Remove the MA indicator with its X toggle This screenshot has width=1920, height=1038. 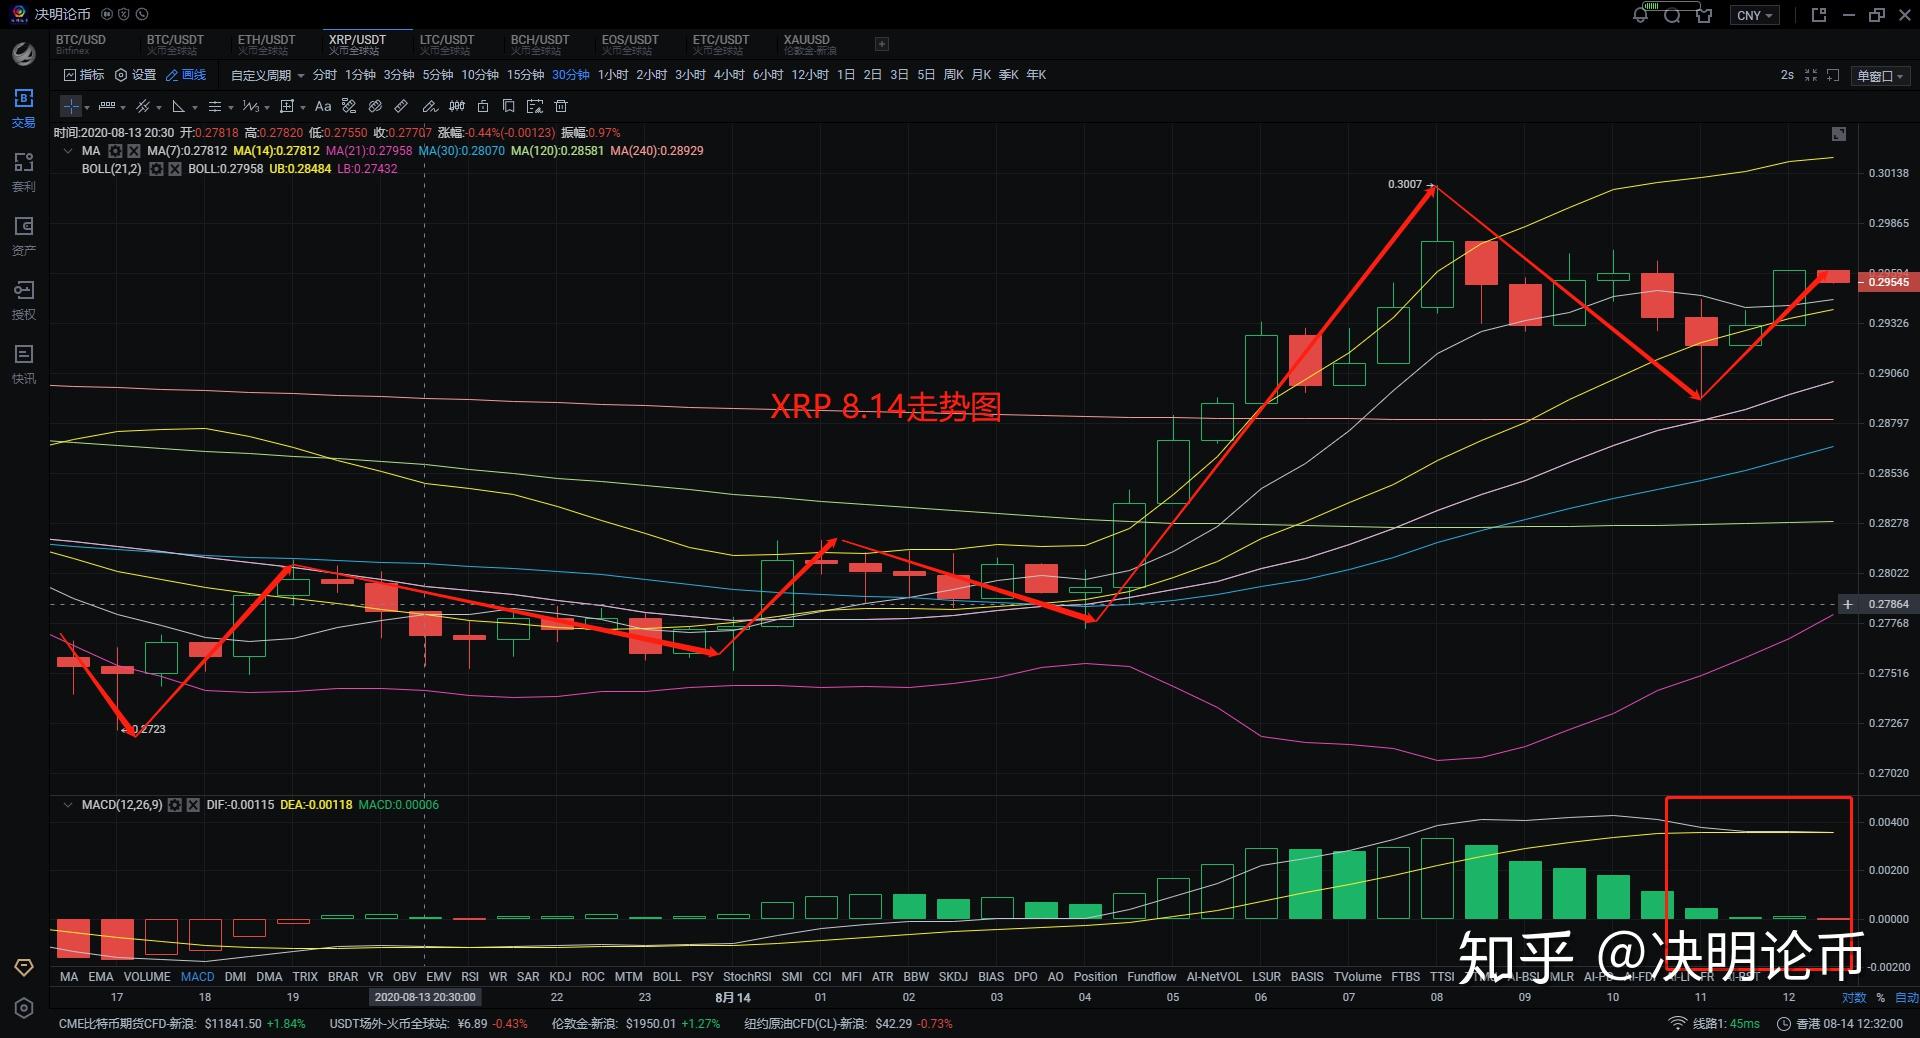(132, 150)
